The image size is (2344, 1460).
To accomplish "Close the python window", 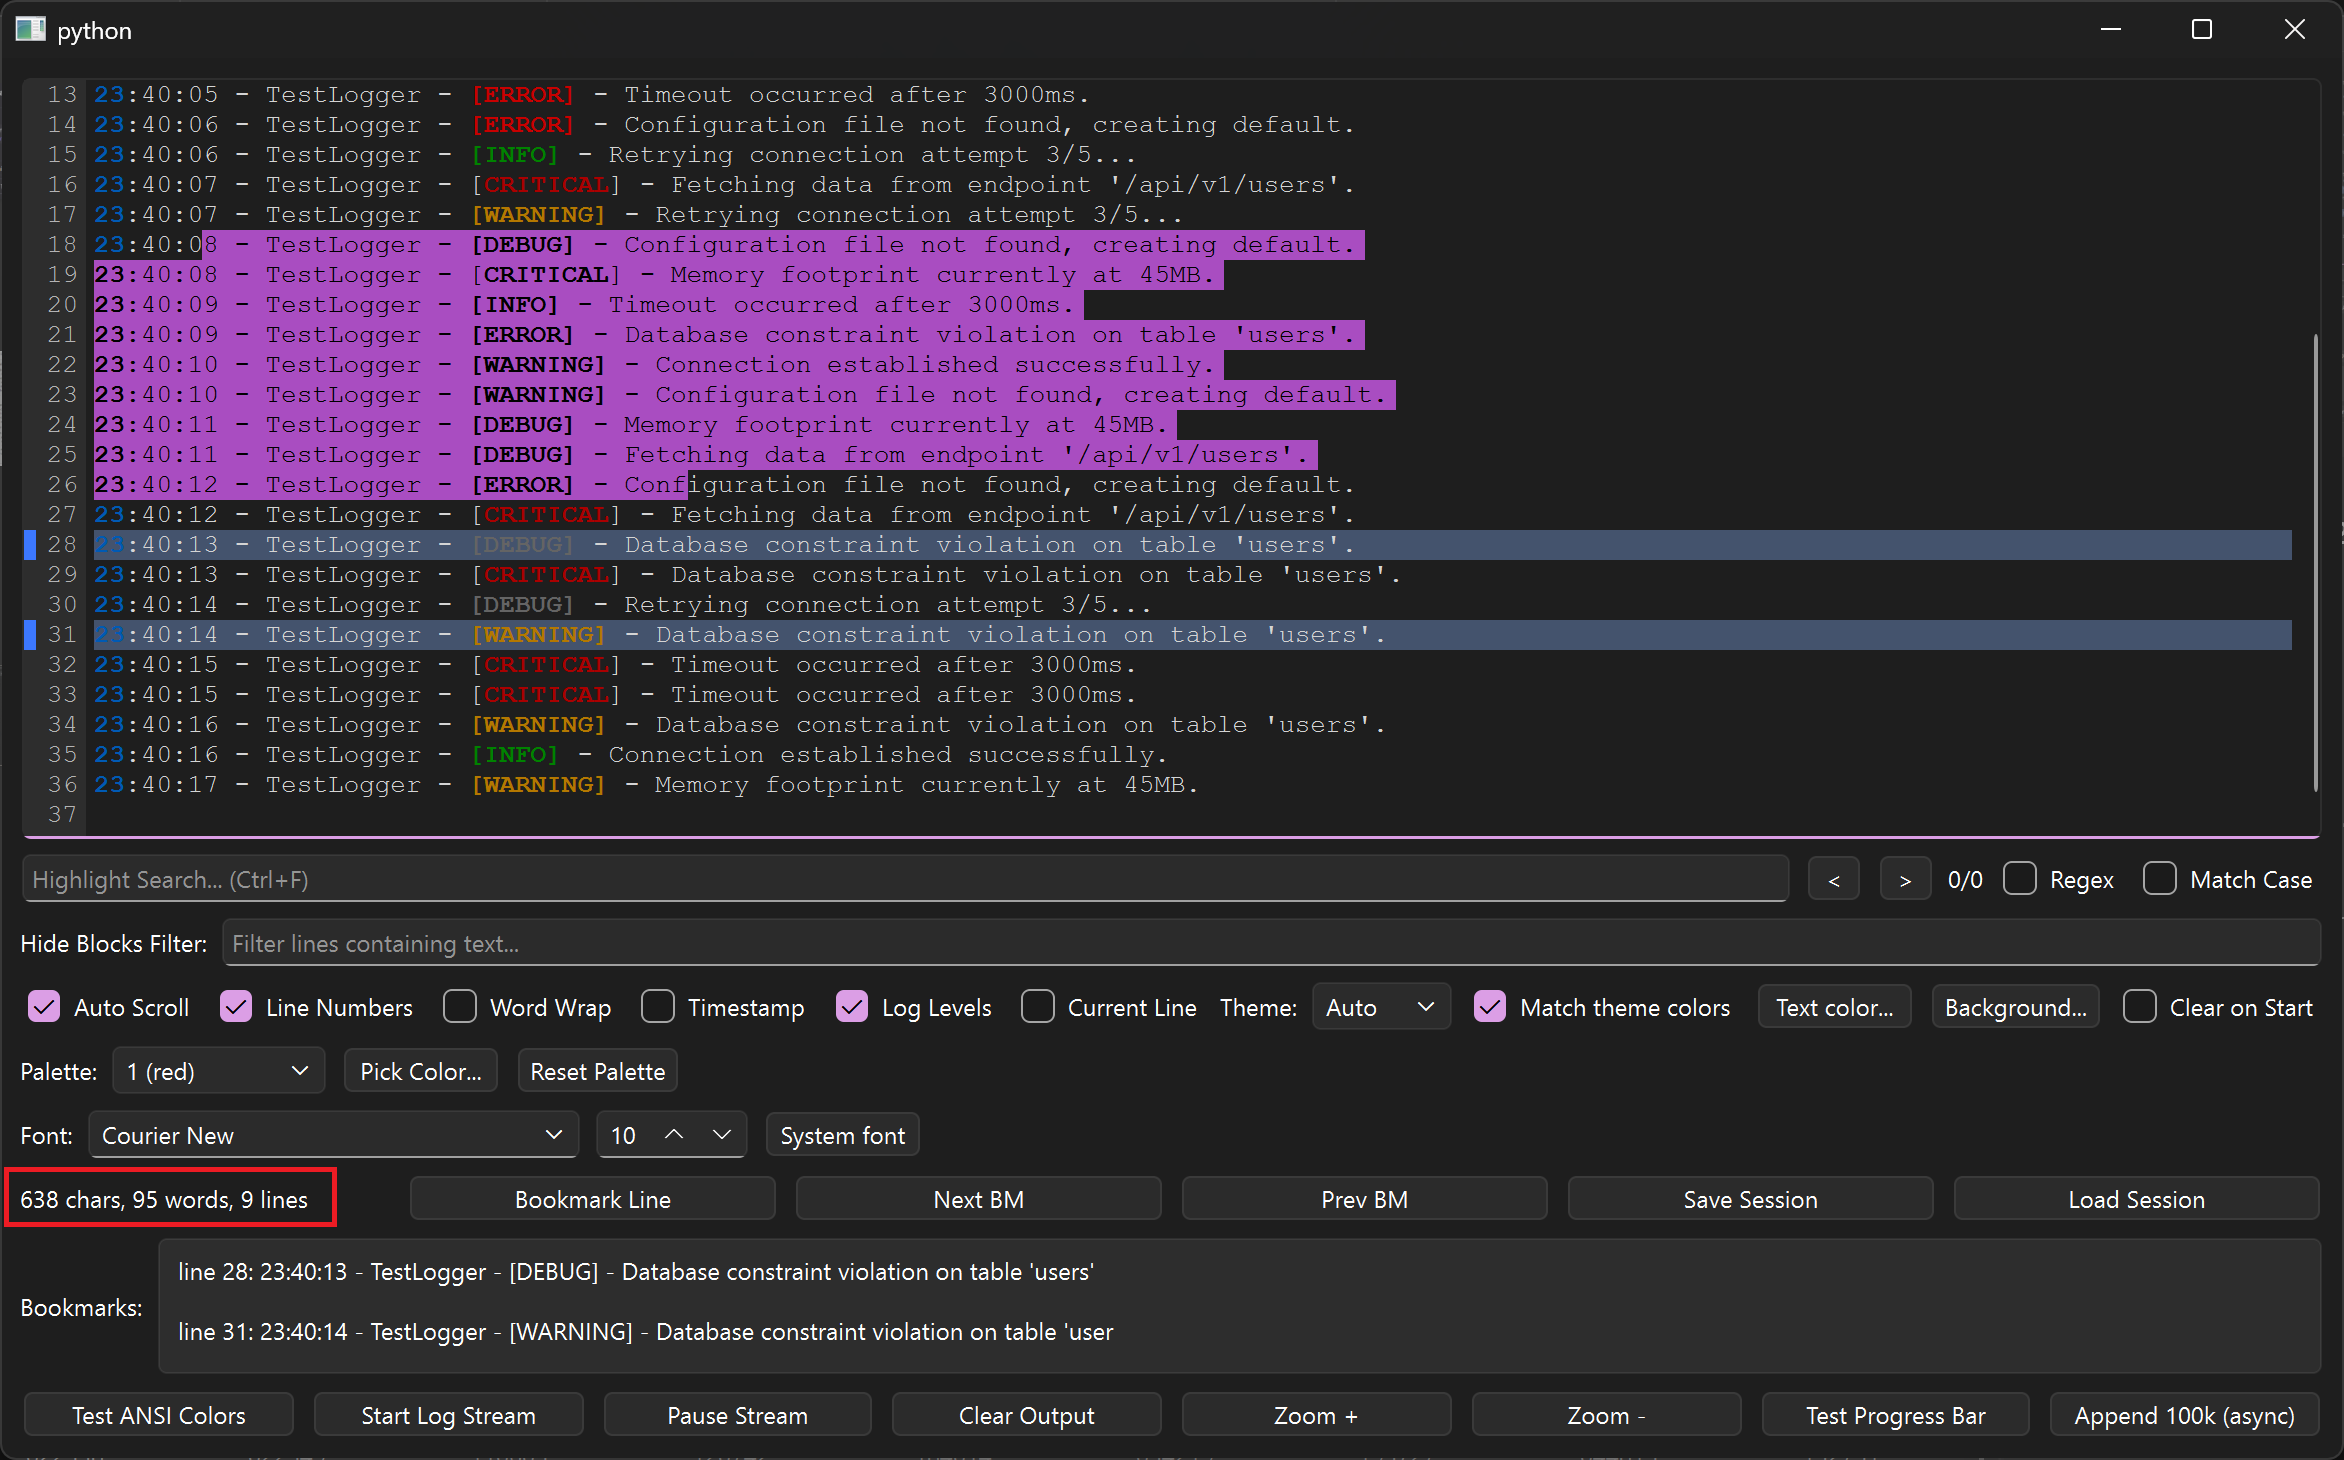I will (2294, 29).
